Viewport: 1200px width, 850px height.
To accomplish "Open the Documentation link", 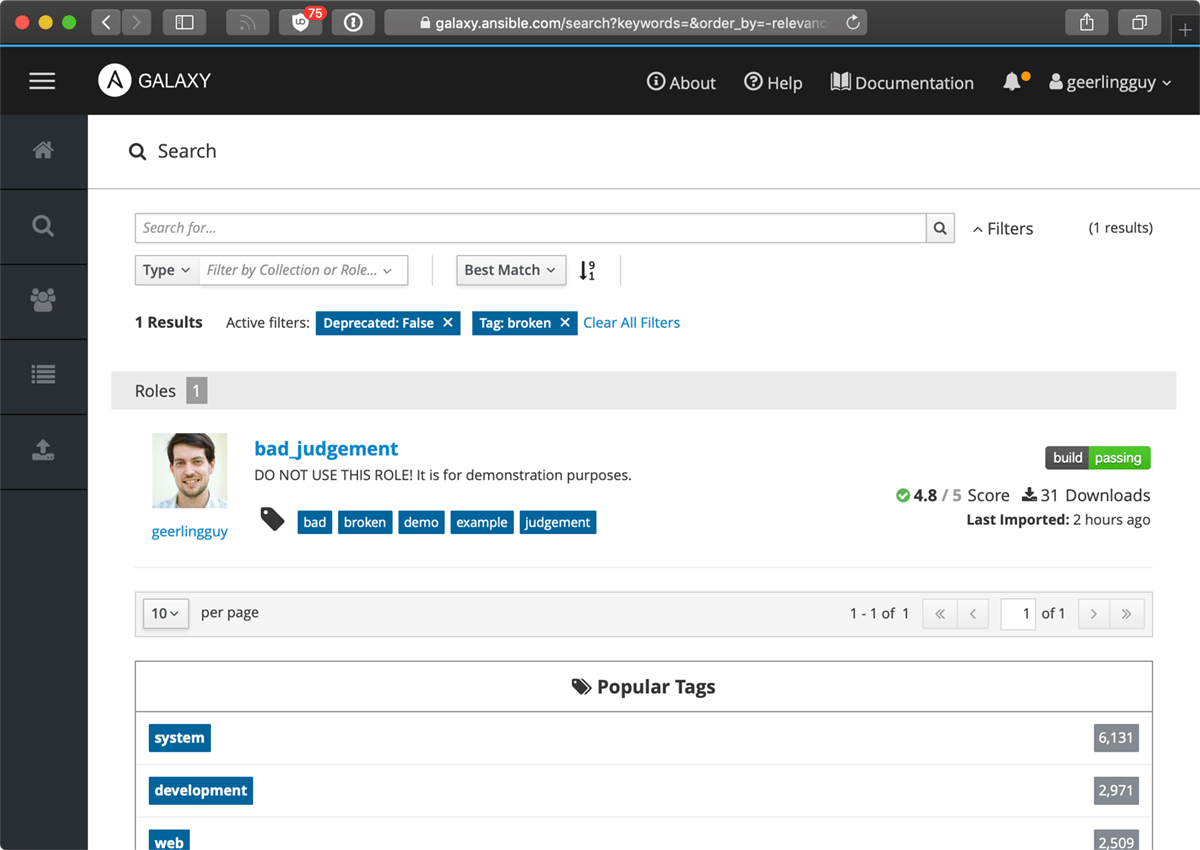I will coord(902,82).
